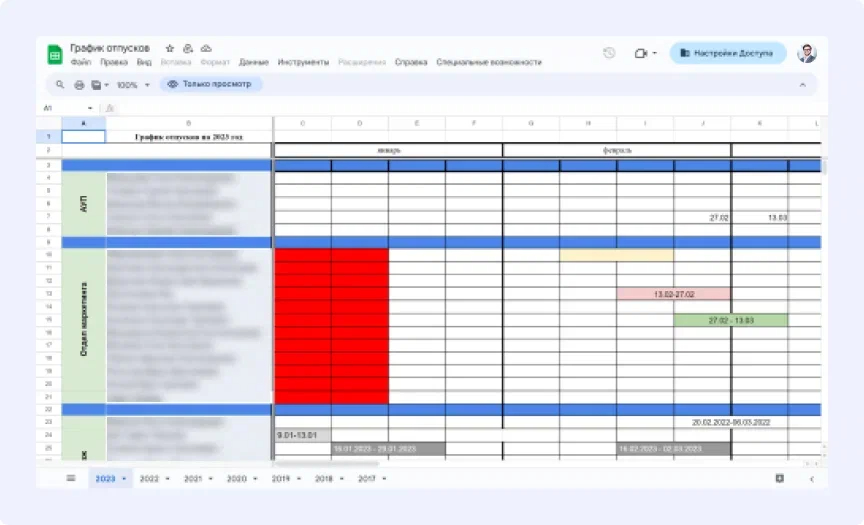Select row 1 header
The width and height of the screenshot is (864, 525).
(48, 136)
